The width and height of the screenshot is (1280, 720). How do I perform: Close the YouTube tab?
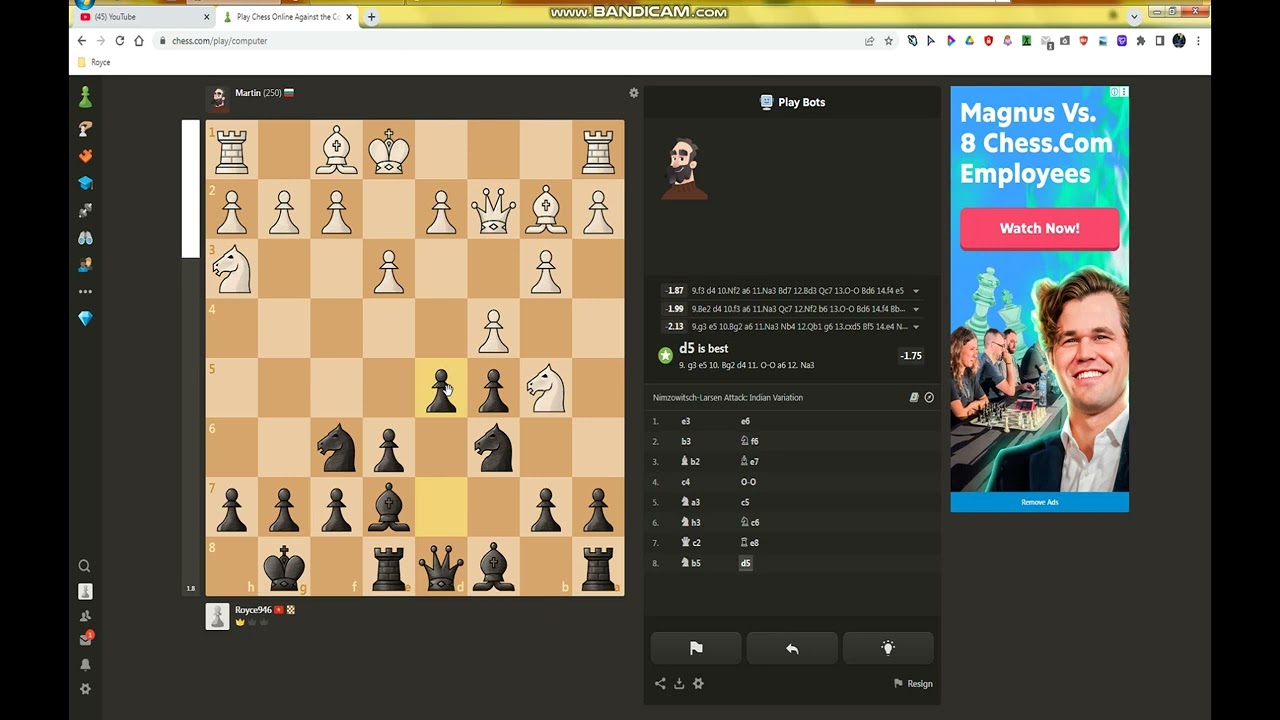[x=207, y=17]
